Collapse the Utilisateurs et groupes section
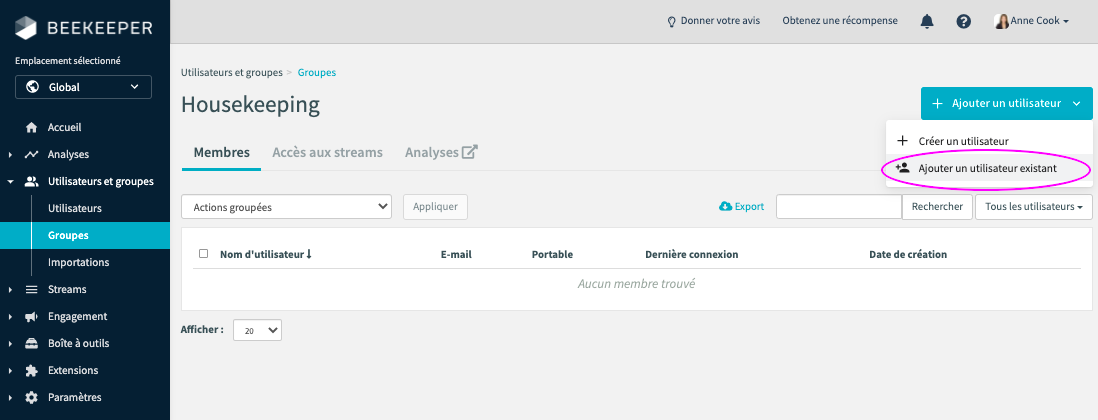The image size is (1098, 420). 10,182
